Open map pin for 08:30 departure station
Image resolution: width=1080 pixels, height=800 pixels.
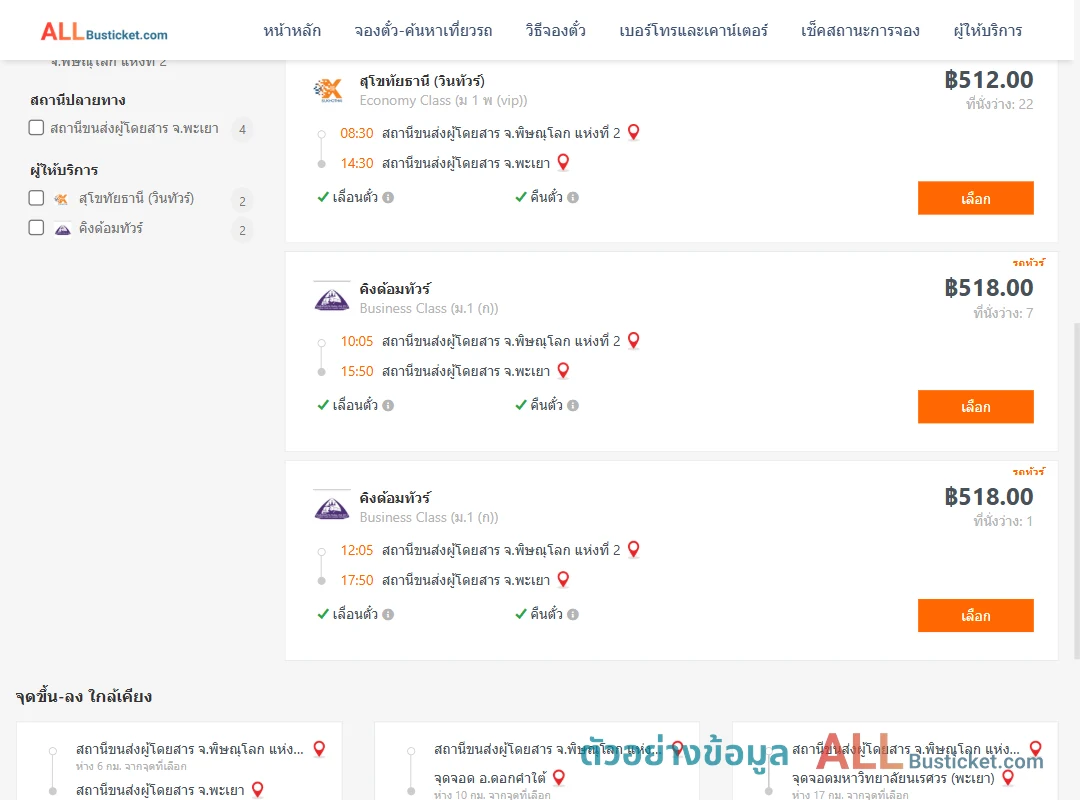(x=634, y=132)
